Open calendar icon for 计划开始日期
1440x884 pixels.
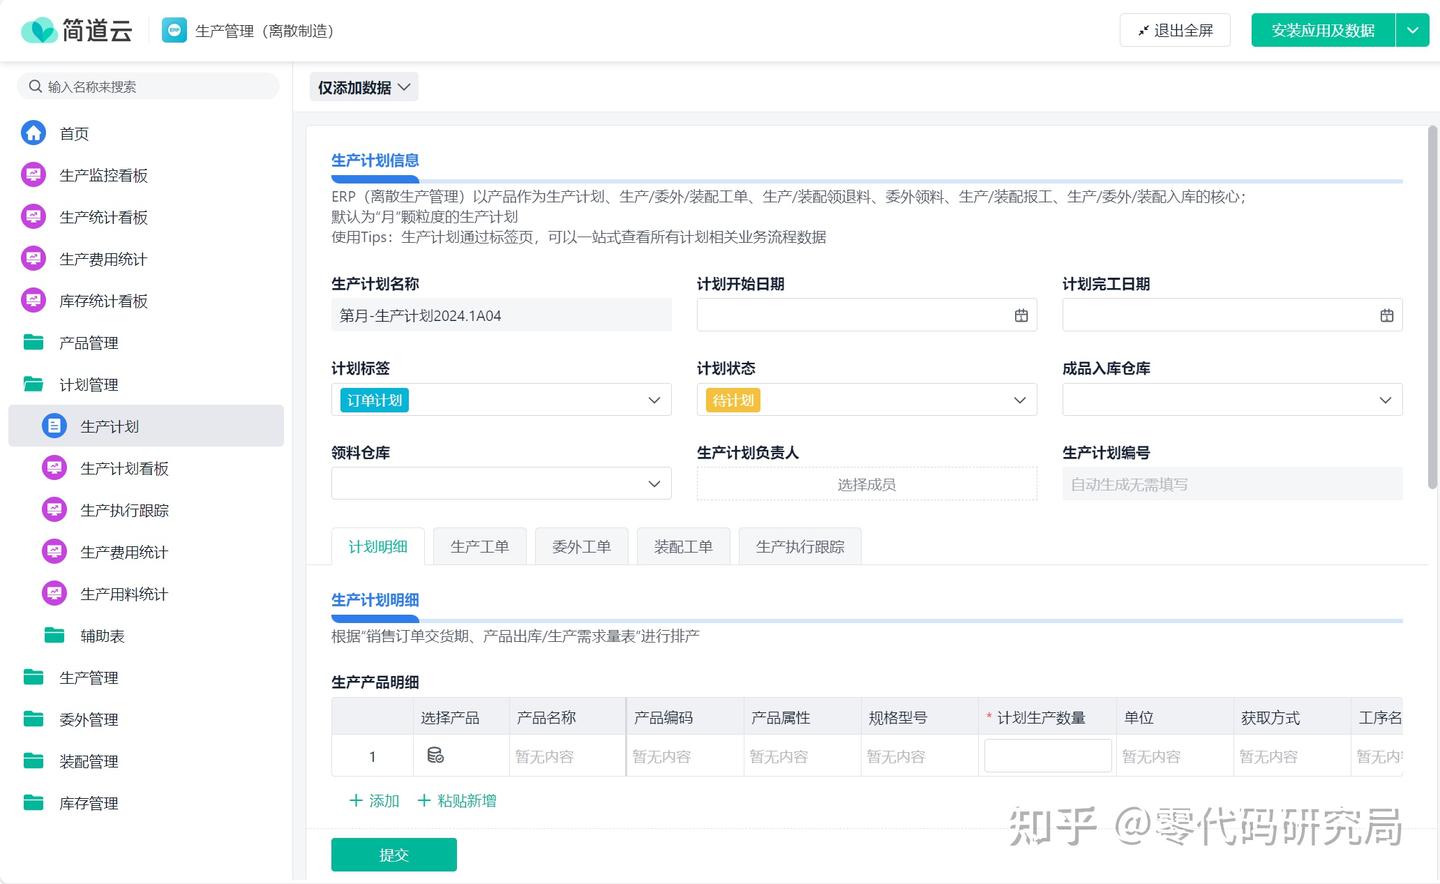point(1021,316)
